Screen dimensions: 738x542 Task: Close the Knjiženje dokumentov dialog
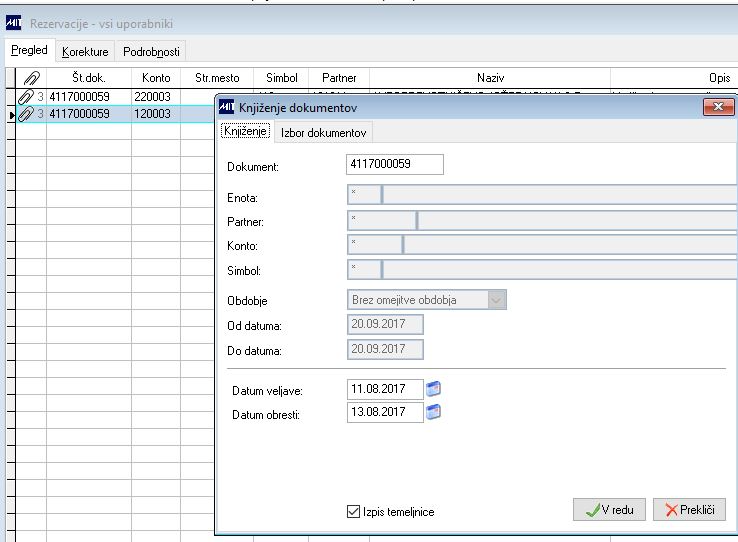(719, 107)
